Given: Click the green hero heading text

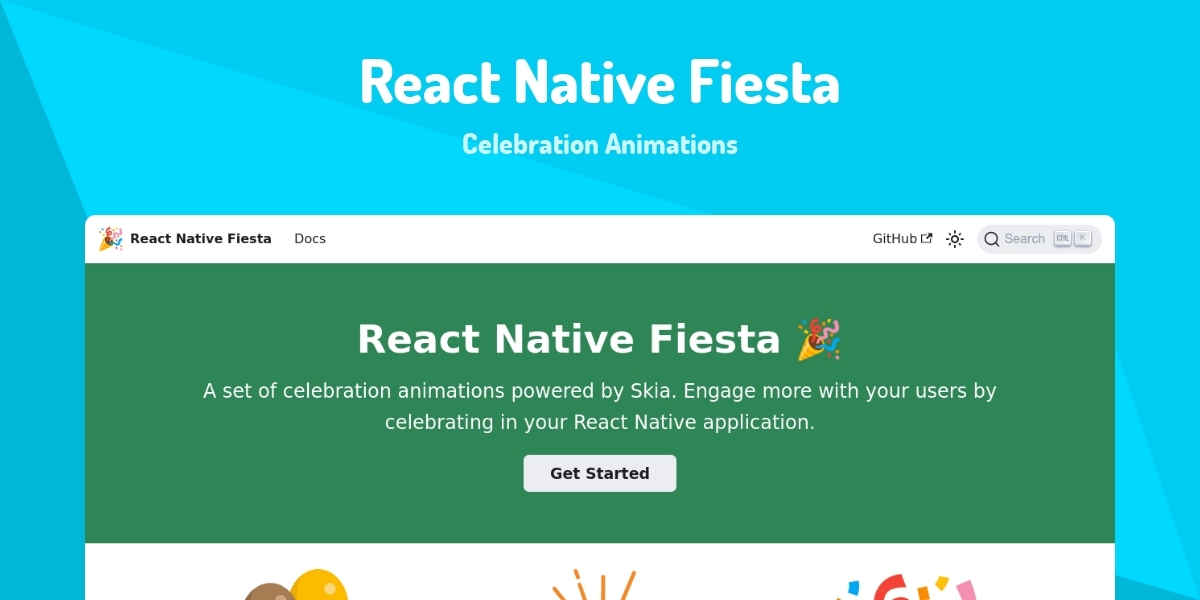Looking at the screenshot, I should 568,340.
